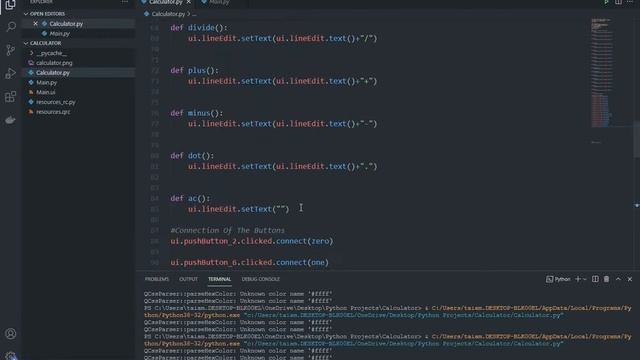Open the Docker view icon
Screen dimensions: 640x360
coord(11,120)
